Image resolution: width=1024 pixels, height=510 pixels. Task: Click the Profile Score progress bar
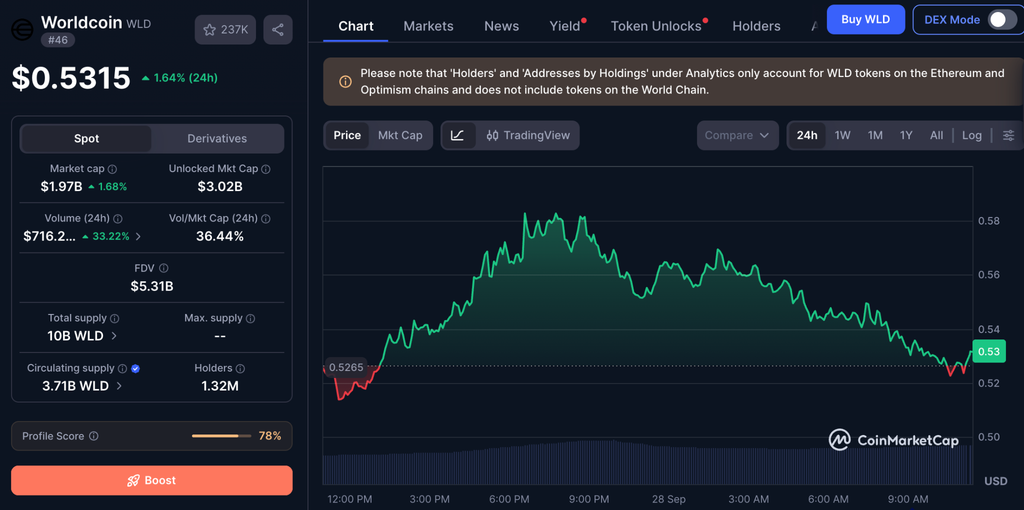221,436
